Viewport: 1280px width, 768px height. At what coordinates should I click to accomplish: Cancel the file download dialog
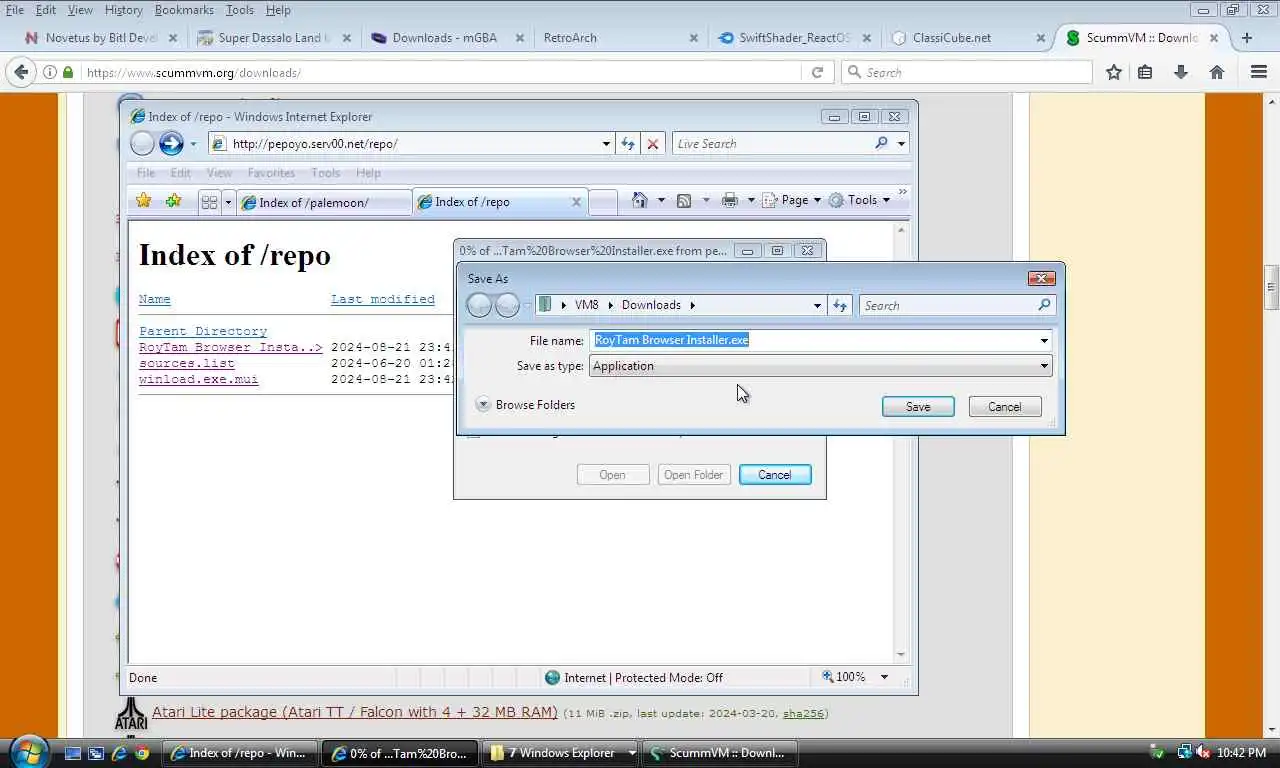[775, 475]
